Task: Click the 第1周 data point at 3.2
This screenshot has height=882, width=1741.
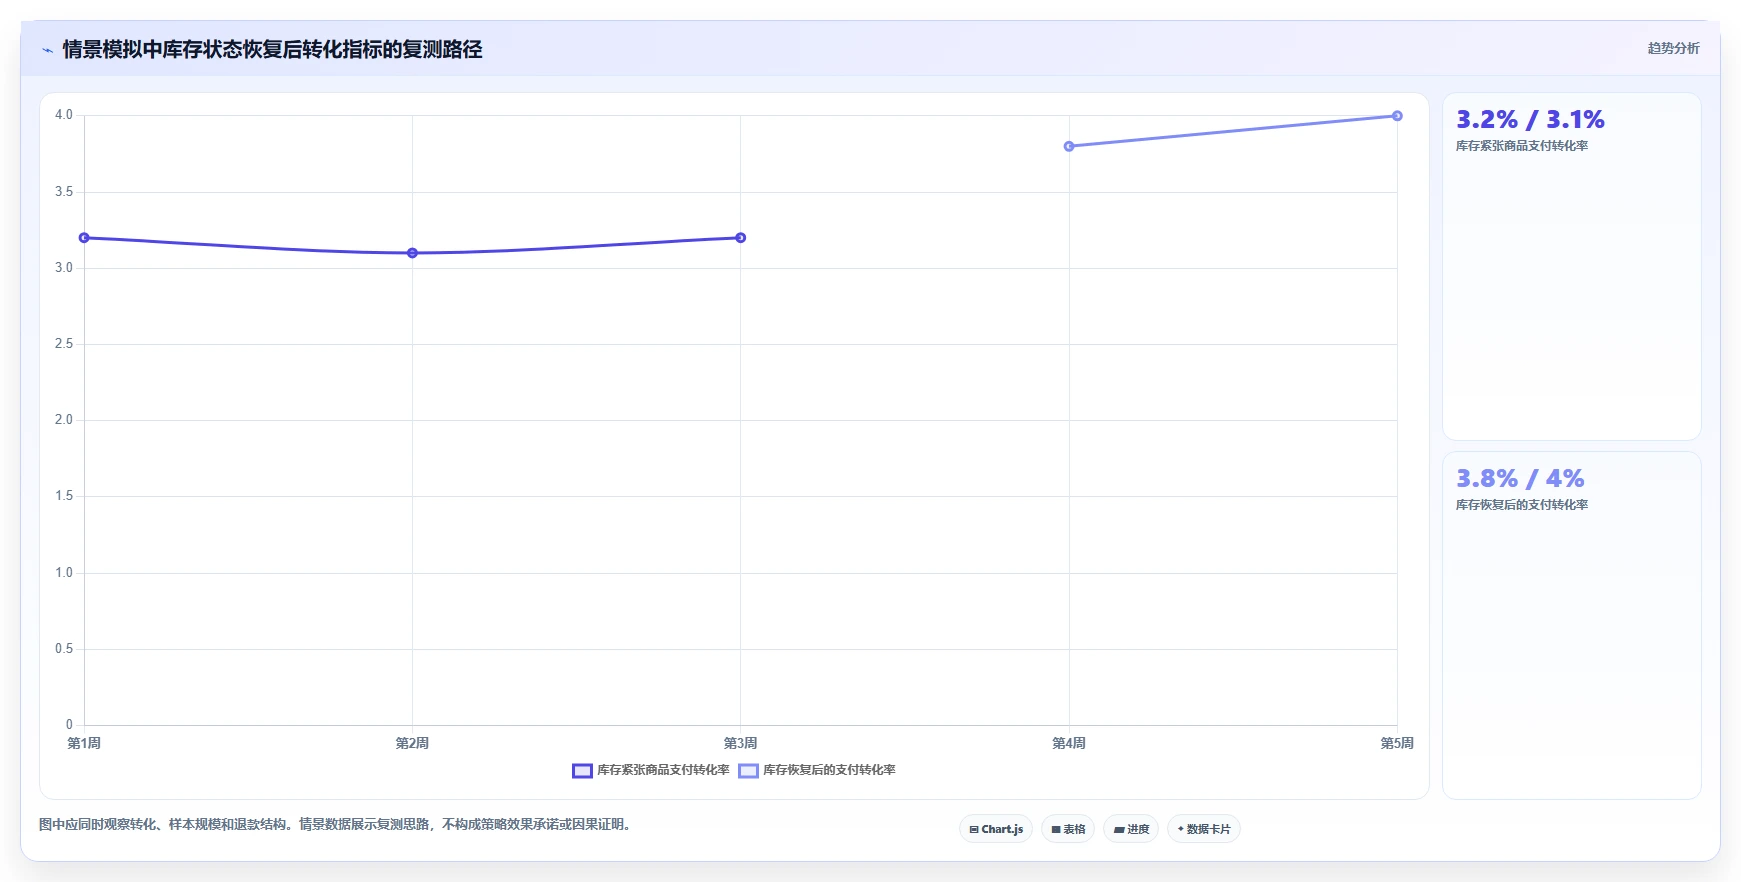Action: click(x=84, y=238)
